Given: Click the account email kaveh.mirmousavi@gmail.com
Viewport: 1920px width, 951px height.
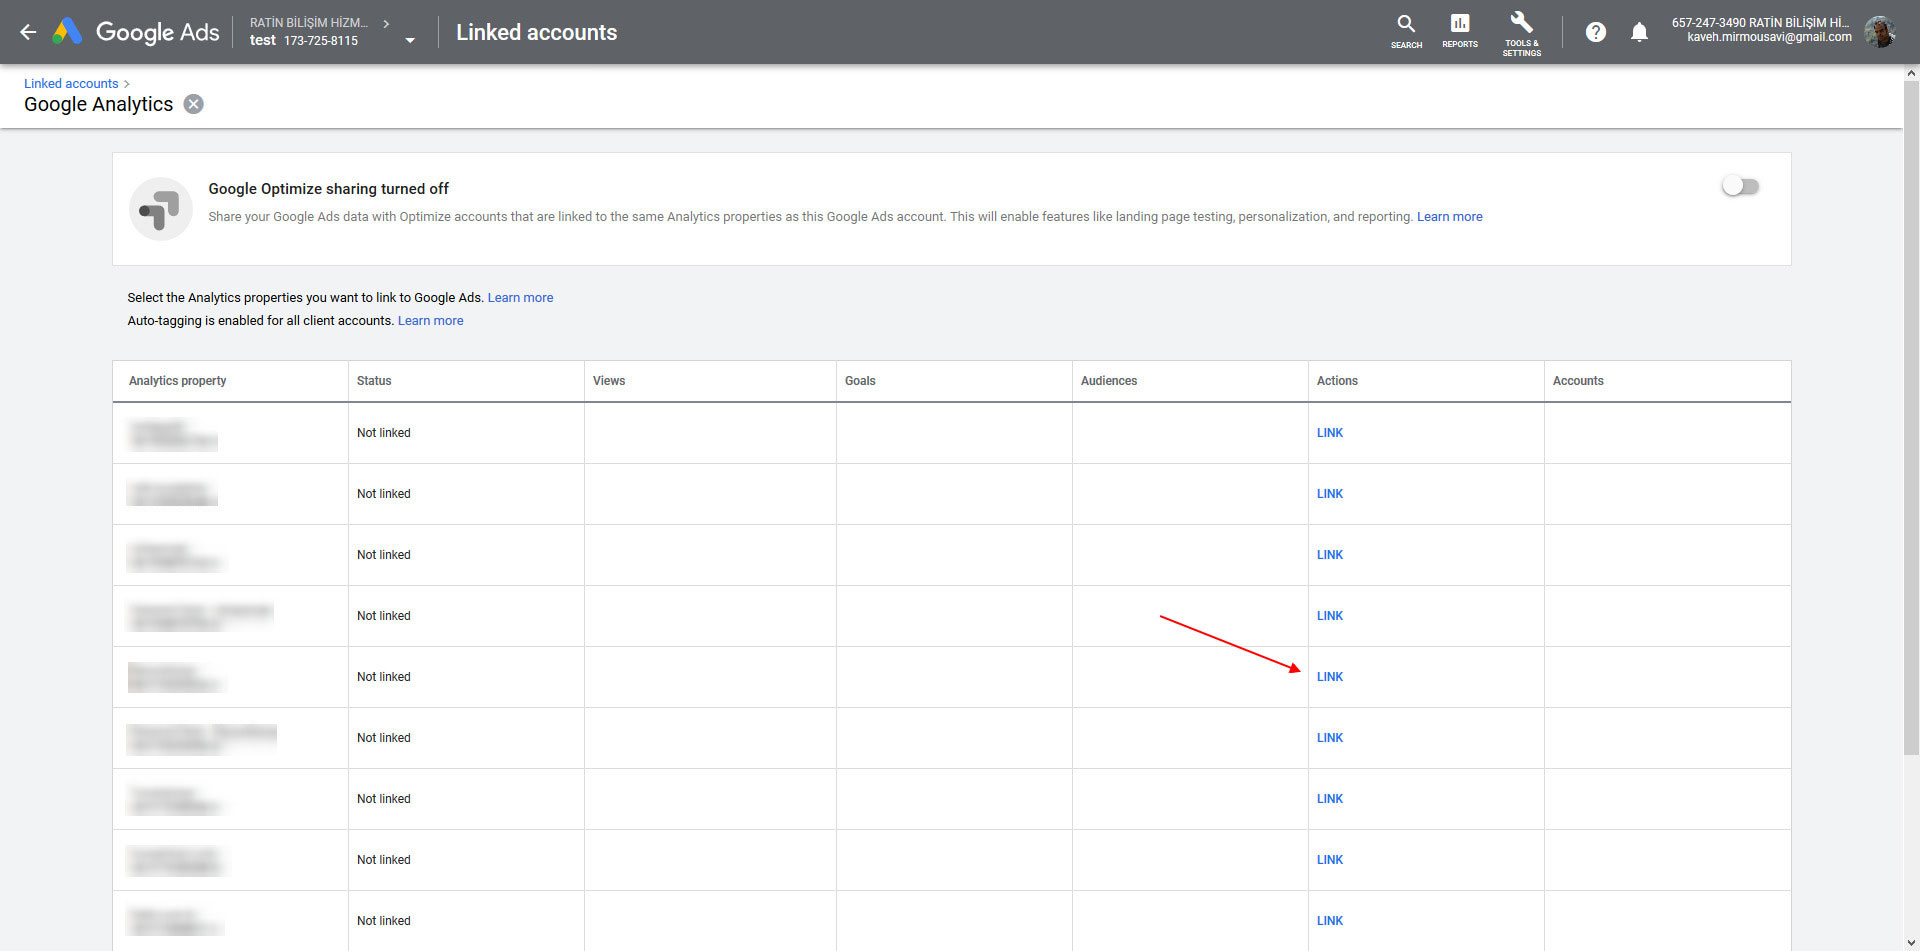Looking at the screenshot, I should click(x=1769, y=37).
